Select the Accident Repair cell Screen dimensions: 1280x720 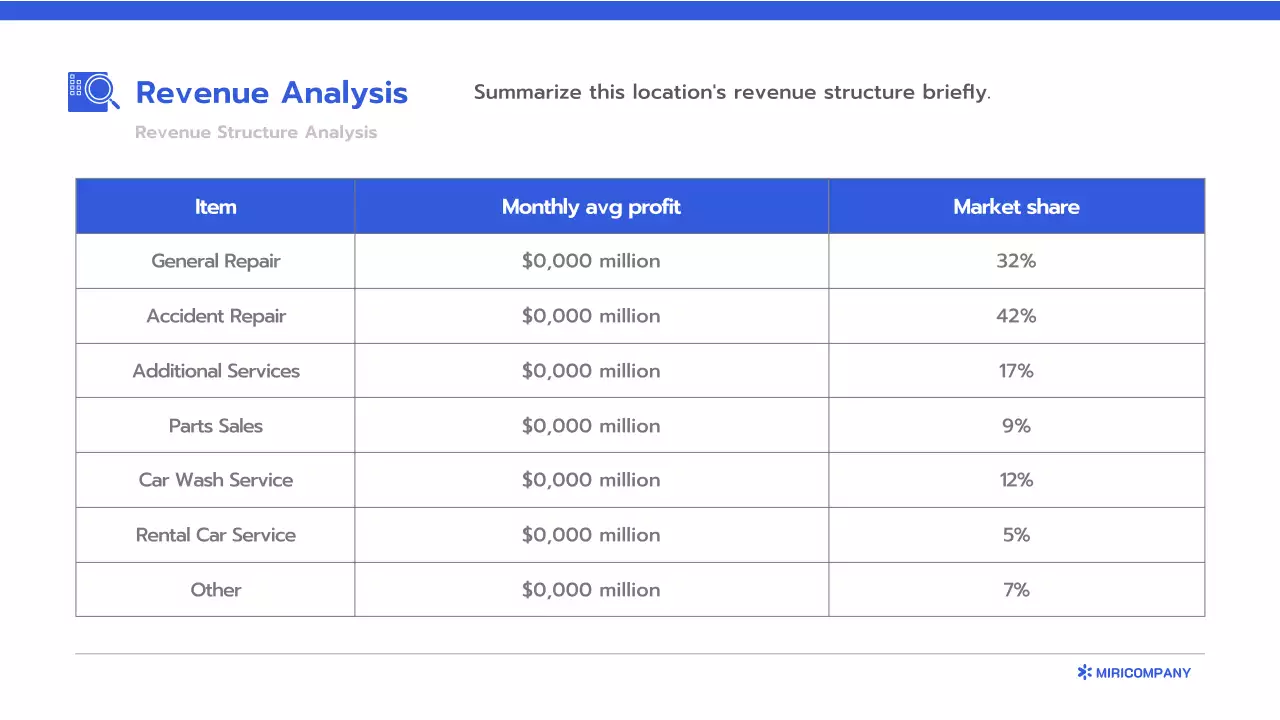point(215,316)
